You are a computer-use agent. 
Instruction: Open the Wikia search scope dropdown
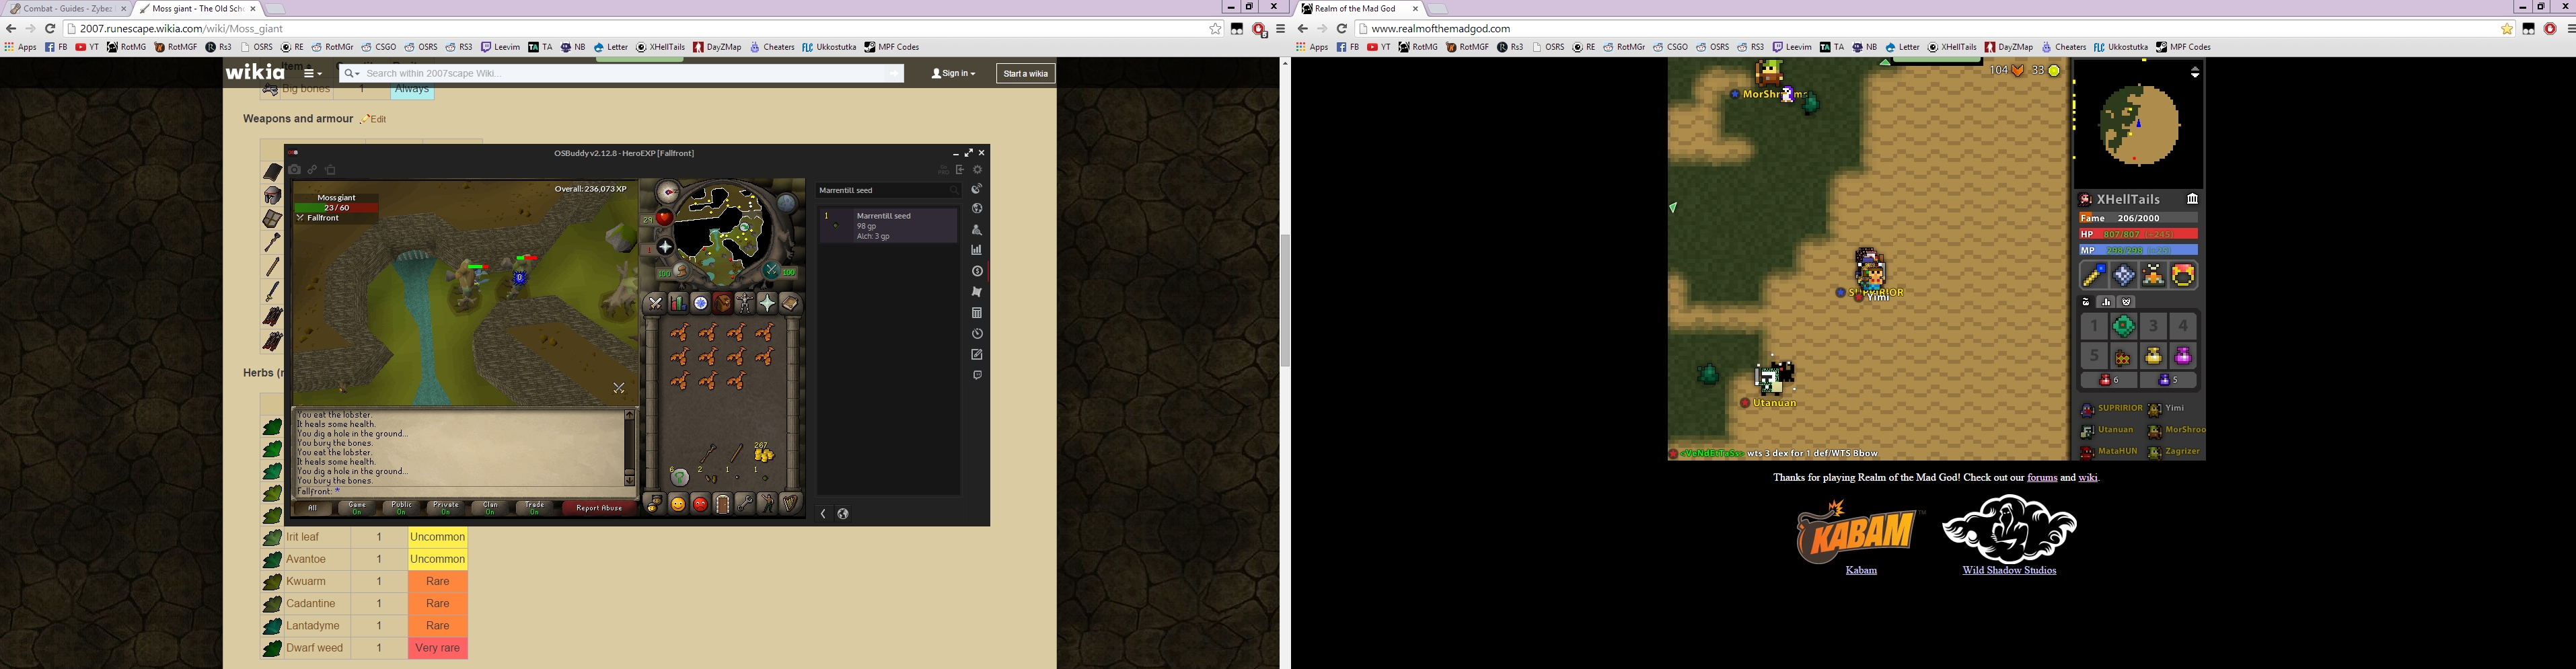coord(351,73)
